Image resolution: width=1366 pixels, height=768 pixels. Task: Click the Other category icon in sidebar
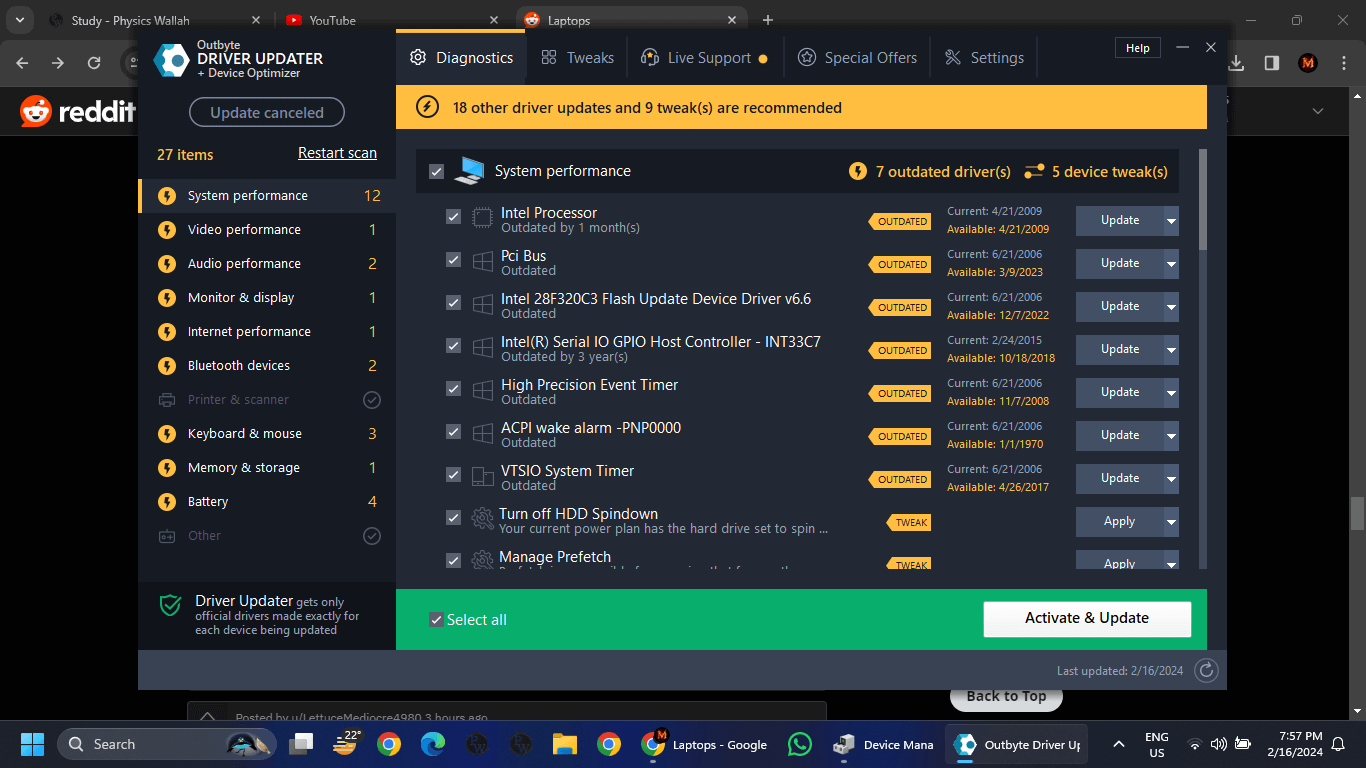(167, 536)
